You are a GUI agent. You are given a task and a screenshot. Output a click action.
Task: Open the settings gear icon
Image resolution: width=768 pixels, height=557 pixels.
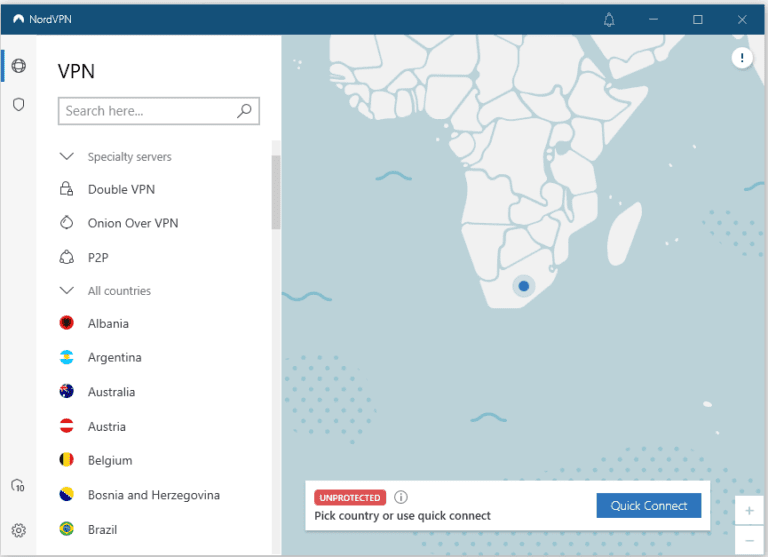coord(18,530)
